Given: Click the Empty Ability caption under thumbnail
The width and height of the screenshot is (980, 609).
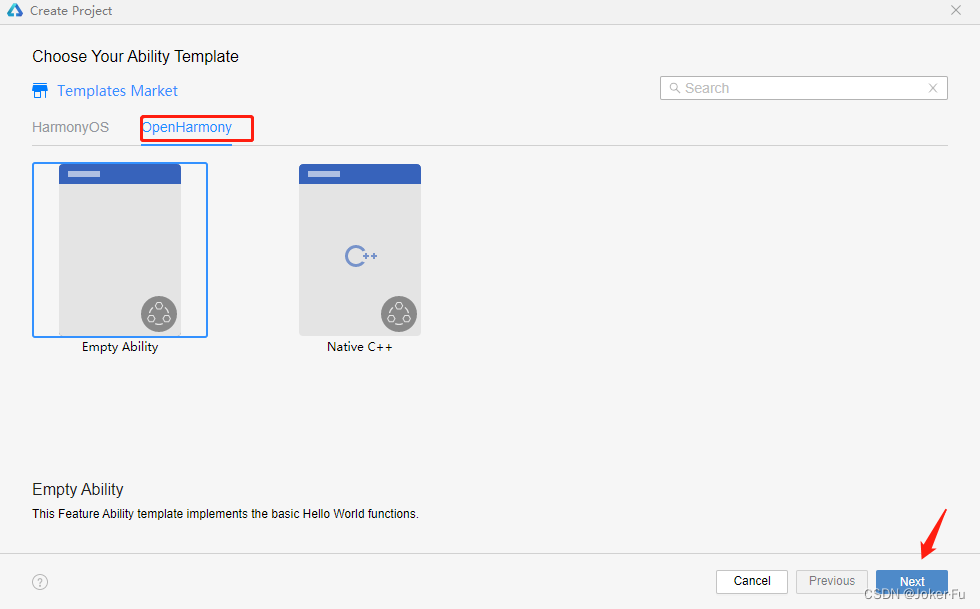Looking at the screenshot, I should 120,347.
